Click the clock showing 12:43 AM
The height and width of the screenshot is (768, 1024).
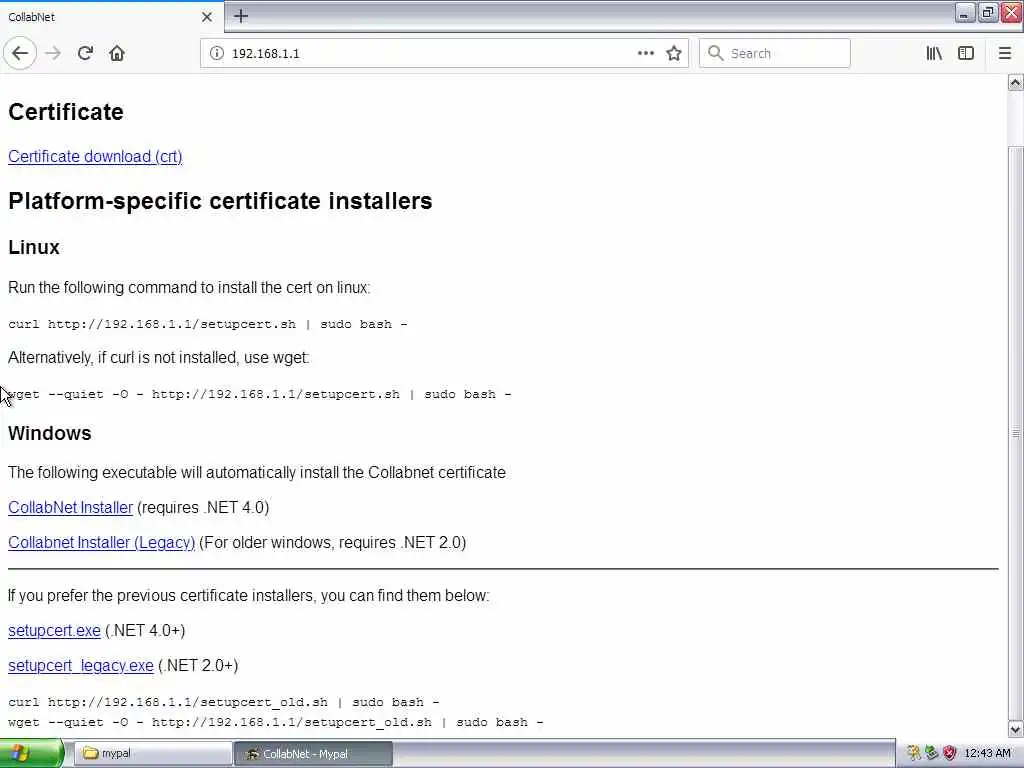(987, 753)
